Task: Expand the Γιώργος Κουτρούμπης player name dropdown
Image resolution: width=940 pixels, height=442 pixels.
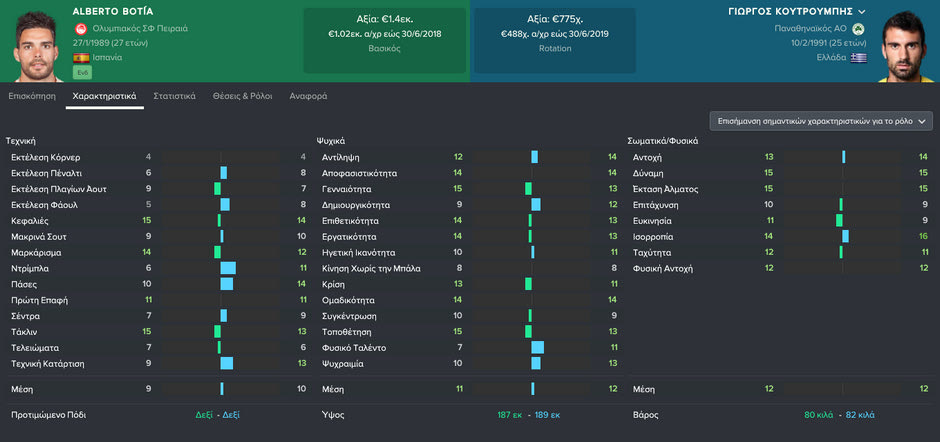Action: point(861,11)
